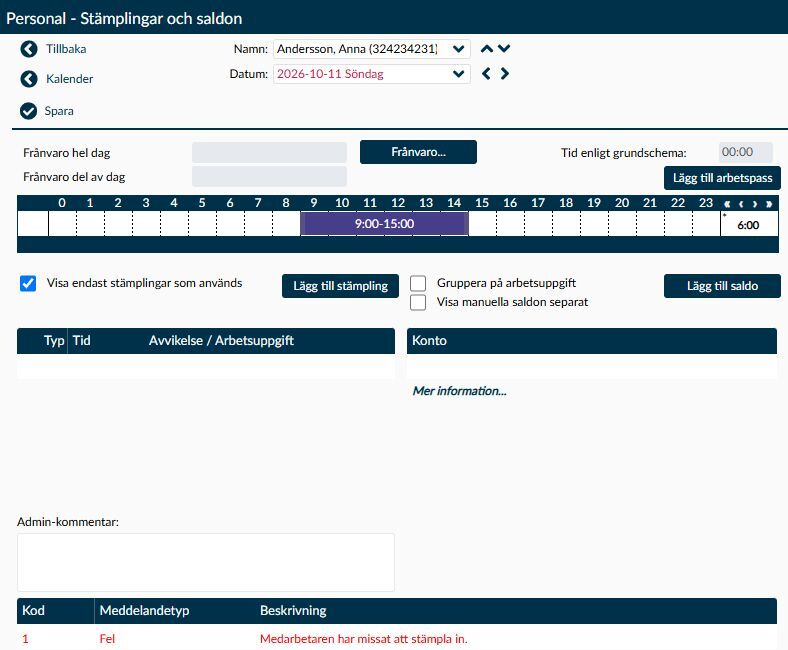The height and width of the screenshot is (650, 788).
Task: Click the Frånvaro... button
Action: [x=418, y=152]
